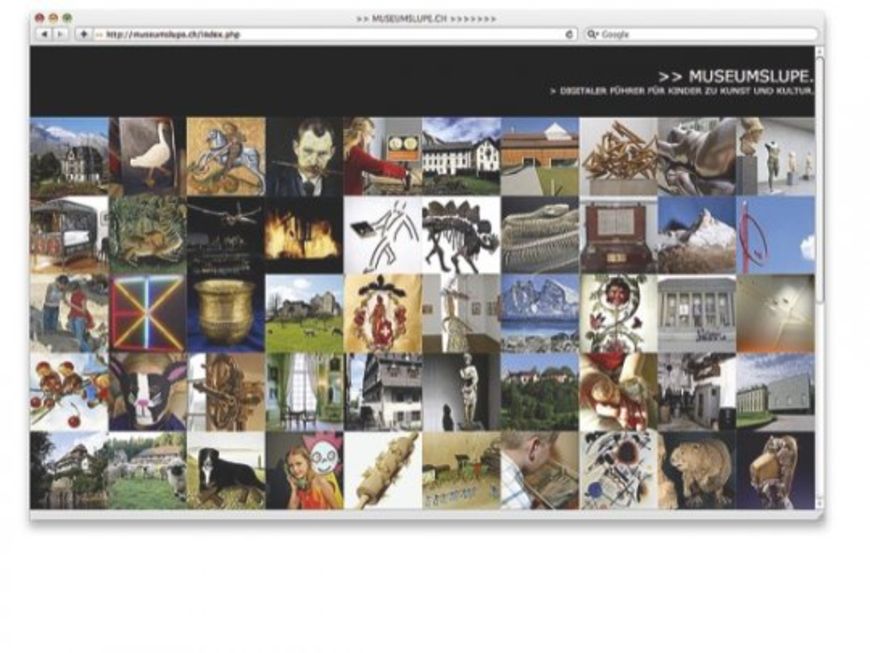Open the red ring sculpture against sky thumbnail
The height and width of the screenshot is (653, 870).
(x=776, y=235)
